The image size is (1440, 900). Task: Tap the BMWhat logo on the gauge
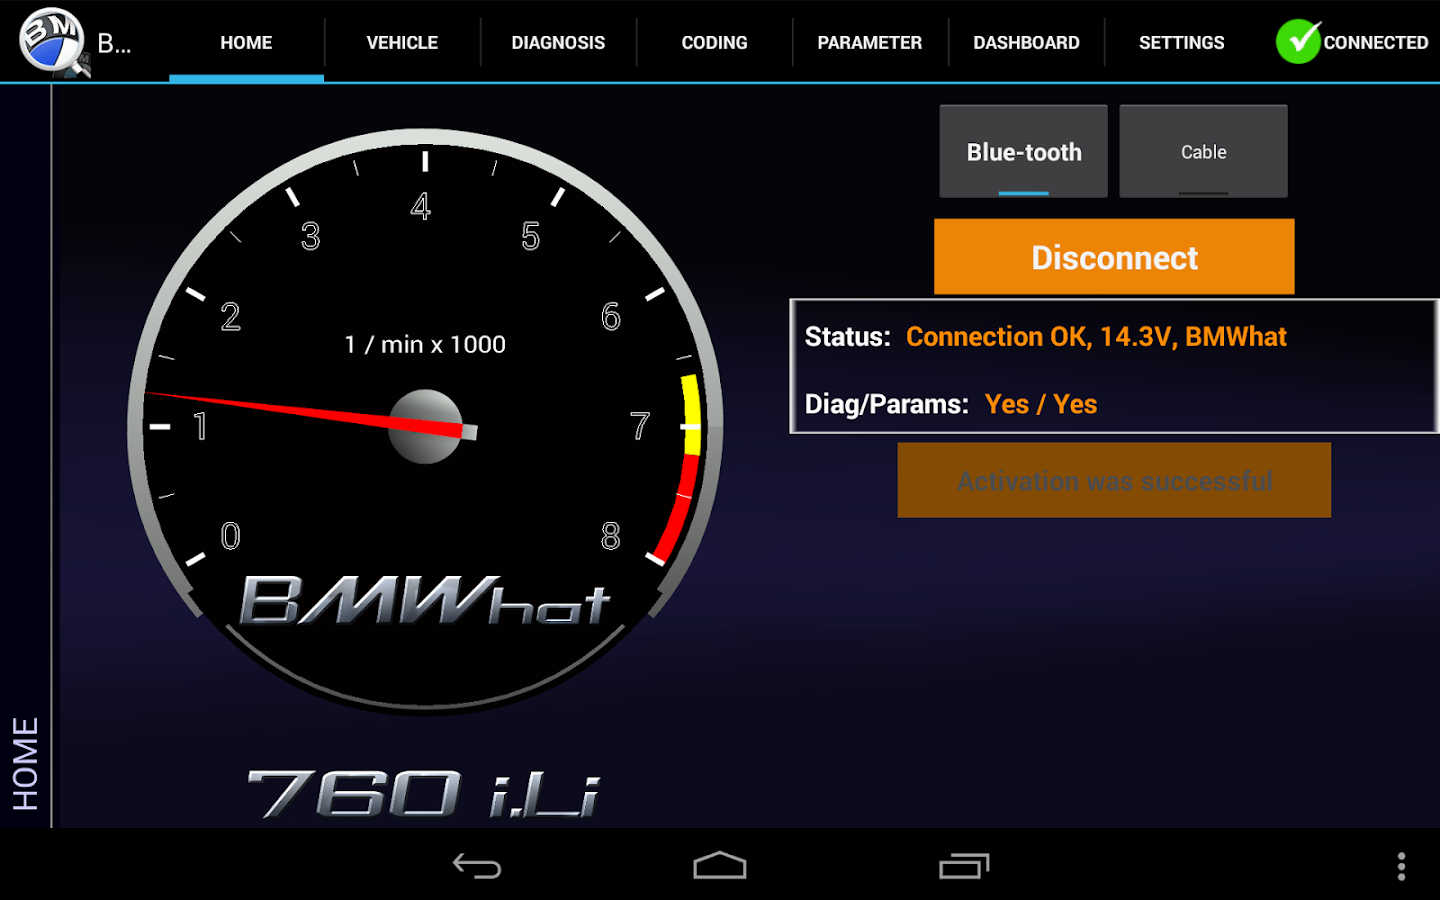(x=425, y=600)
